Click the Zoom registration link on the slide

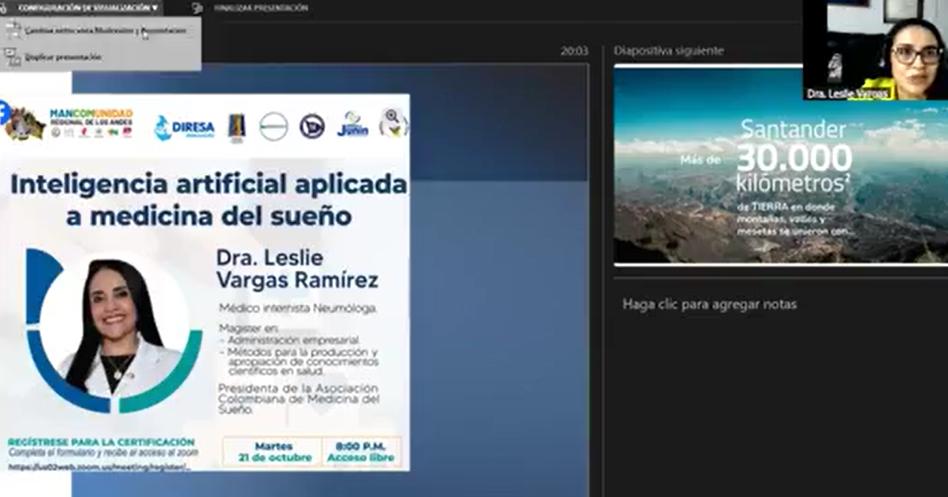(98, 466)
